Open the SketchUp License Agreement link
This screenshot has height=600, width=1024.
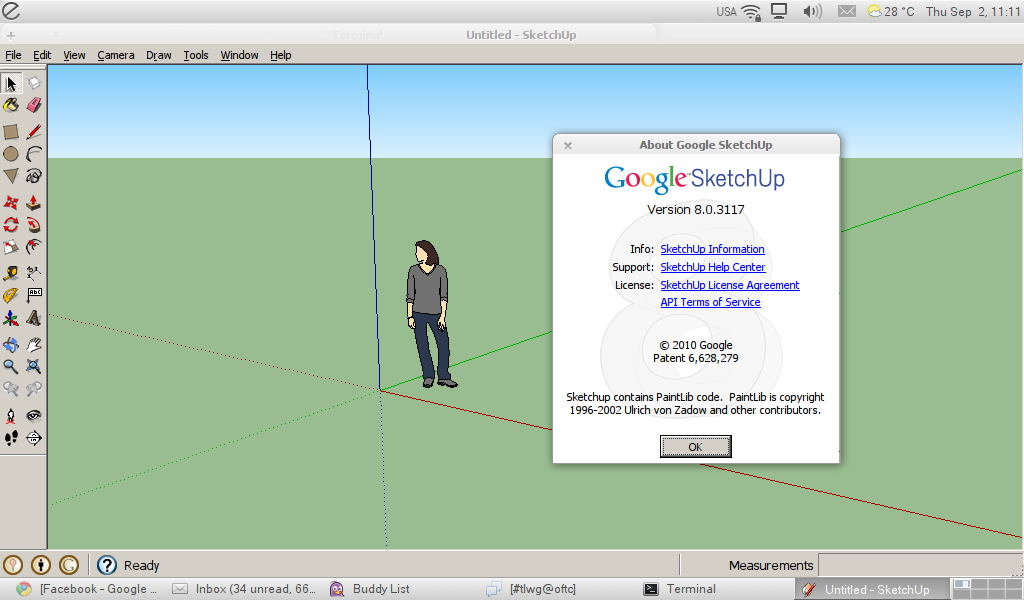click(729, 285)
